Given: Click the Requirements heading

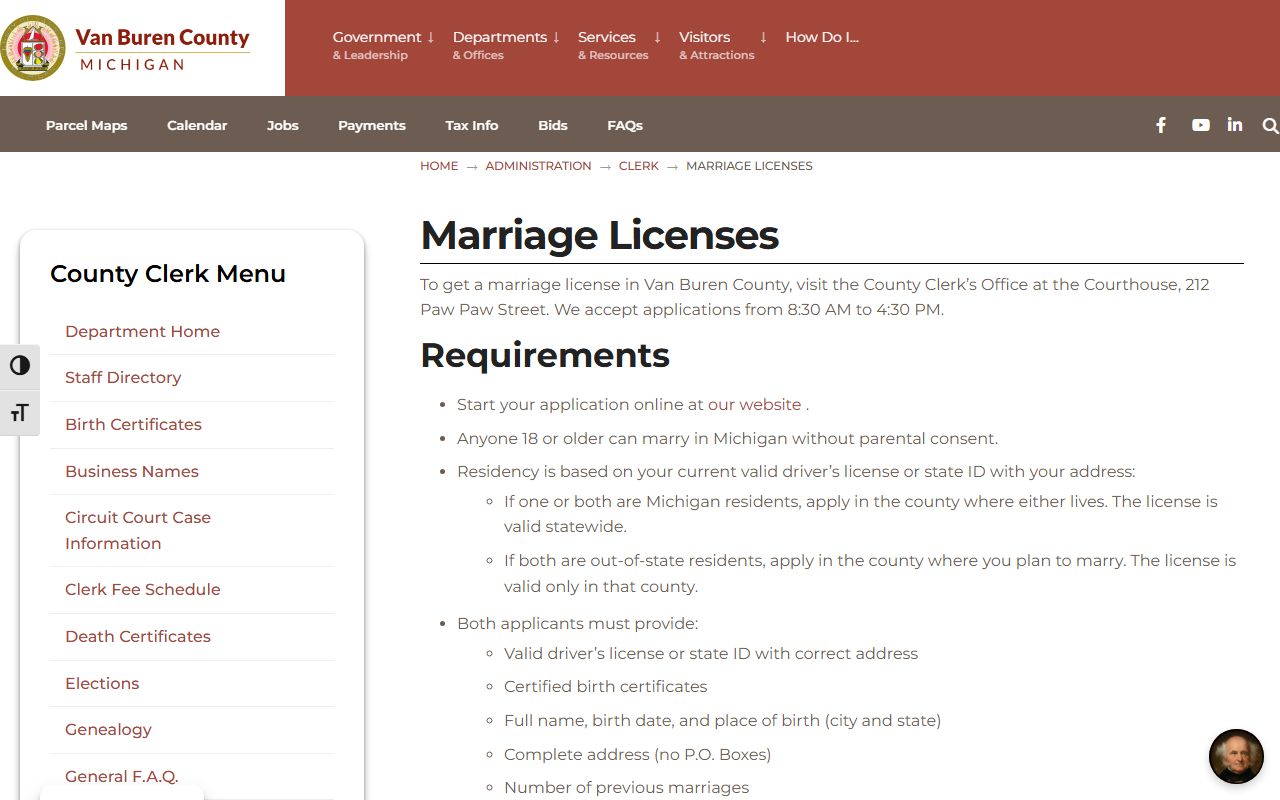Looking at the screenshot, I should pyautogui.click(x=545, y=355).
